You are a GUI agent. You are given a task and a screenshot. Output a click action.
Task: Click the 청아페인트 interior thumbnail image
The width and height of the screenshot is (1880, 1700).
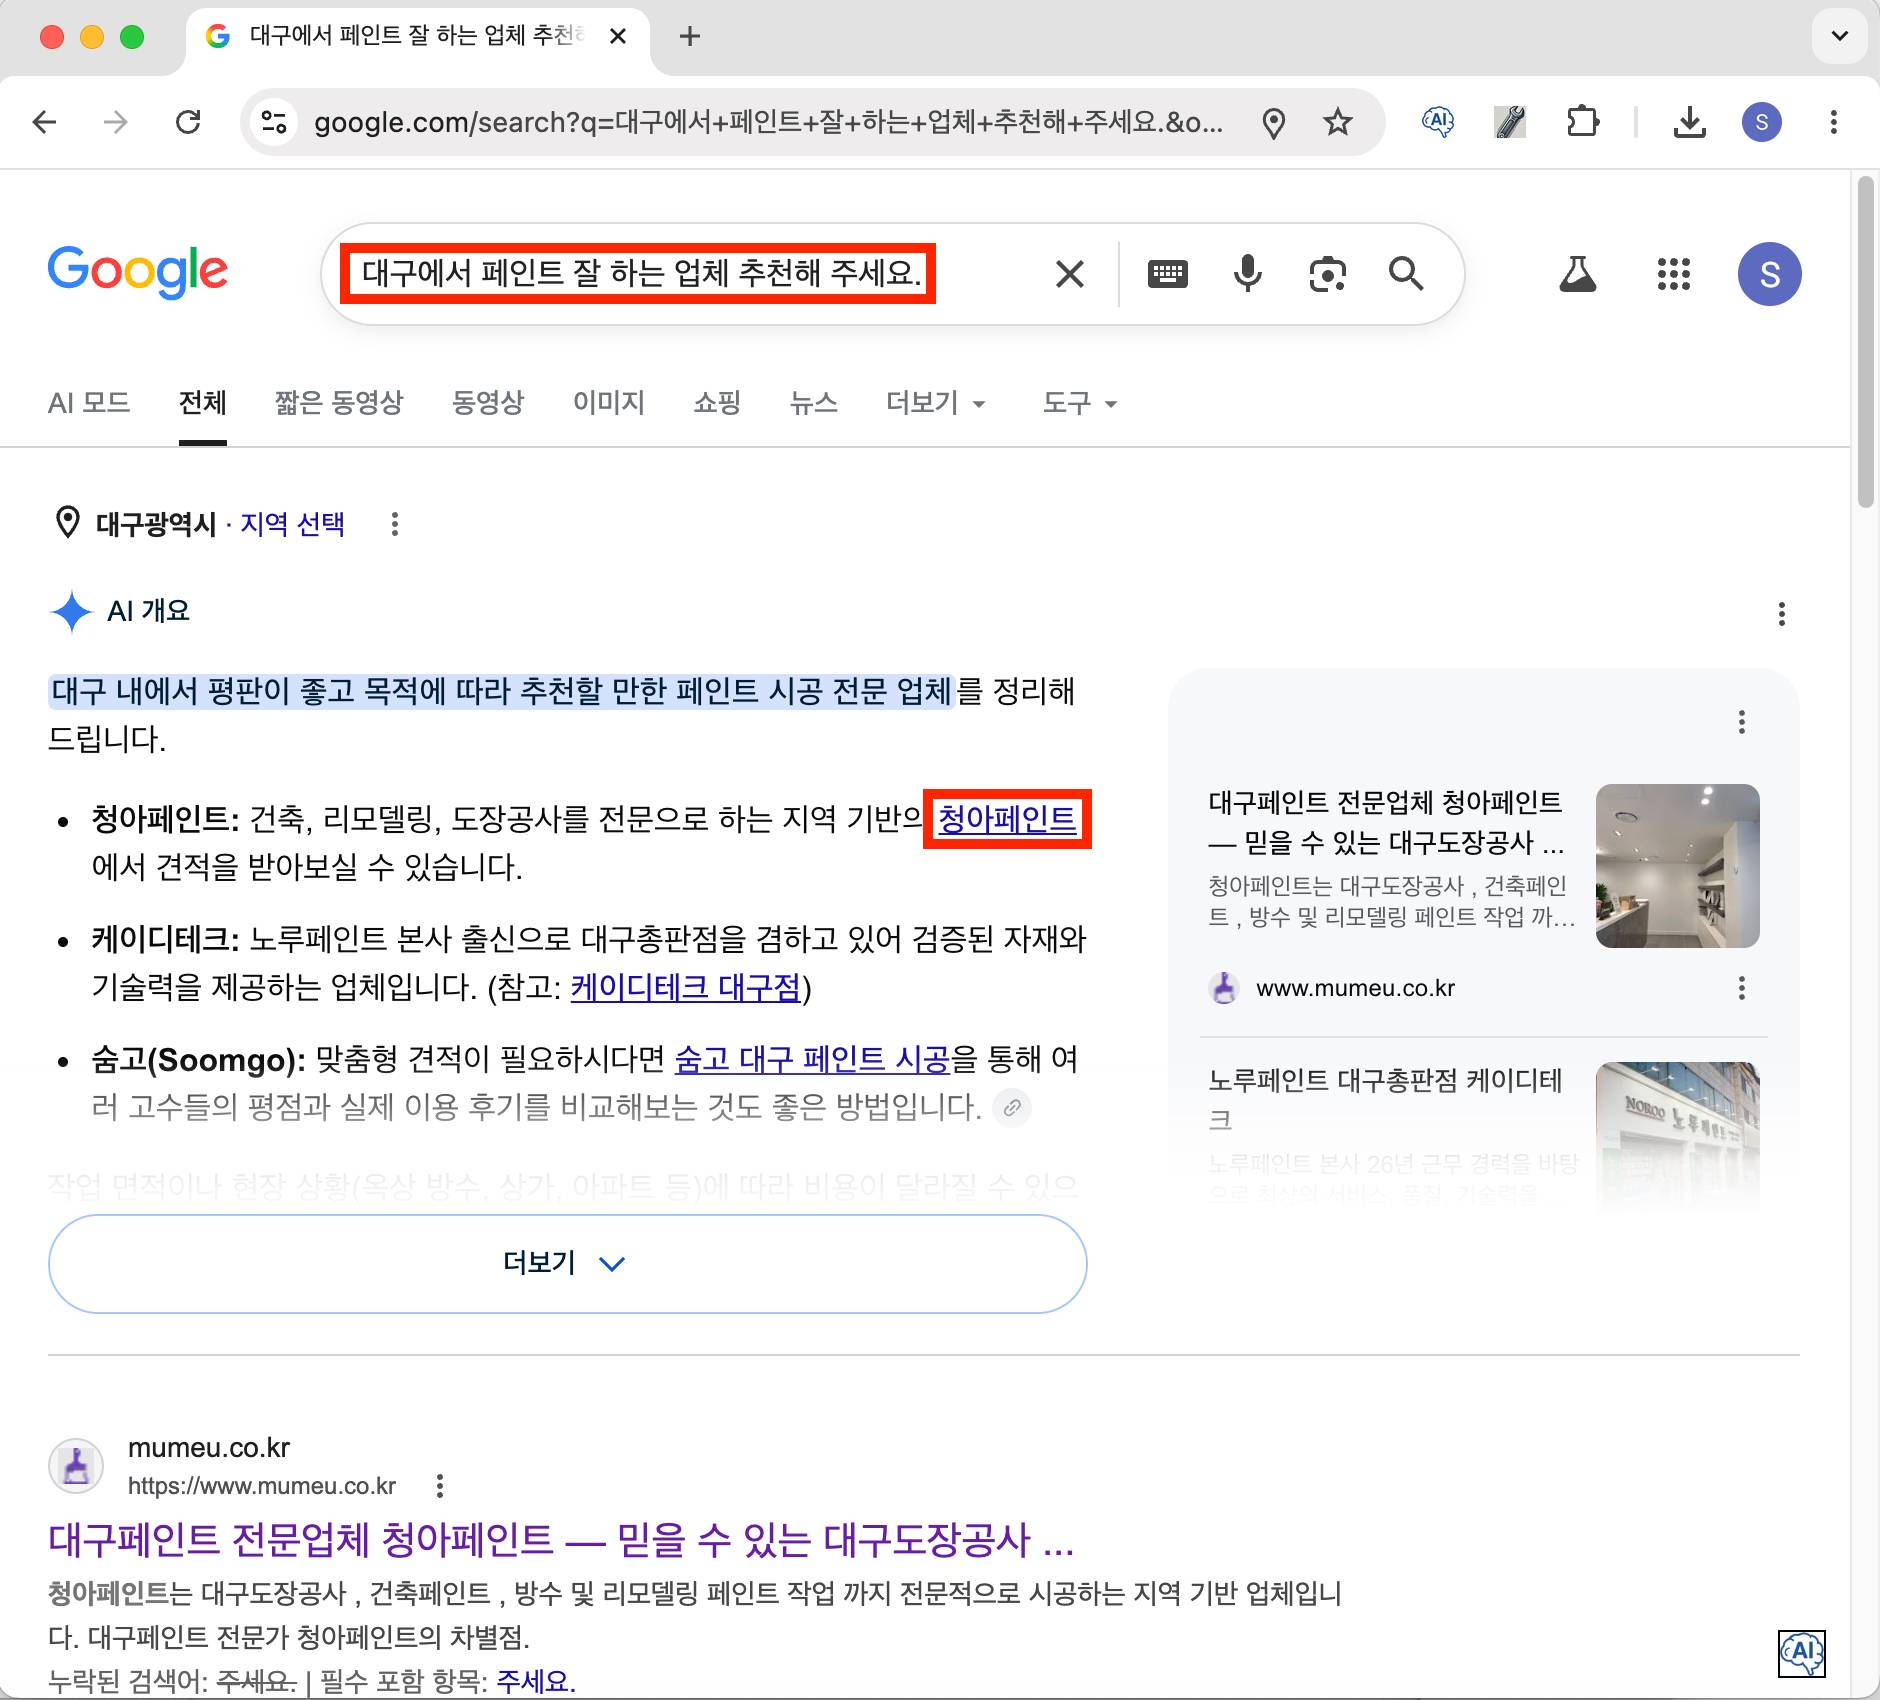(1677, 866)
